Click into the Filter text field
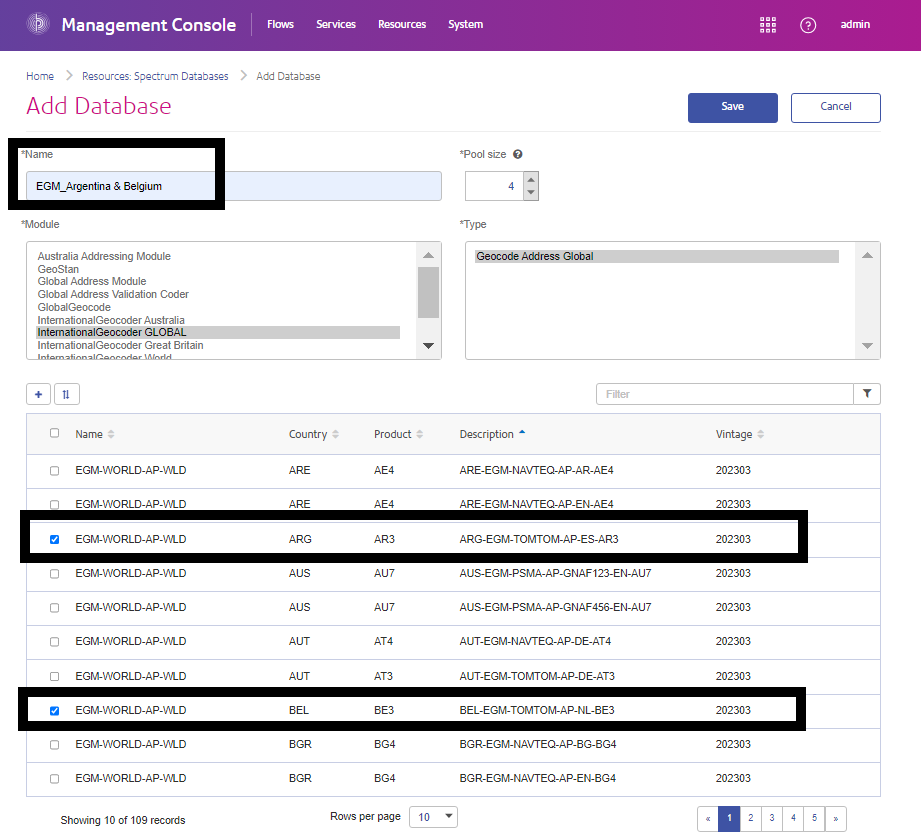Image resolution: width=921 pixels, height=837 pixels. [724, 394]
